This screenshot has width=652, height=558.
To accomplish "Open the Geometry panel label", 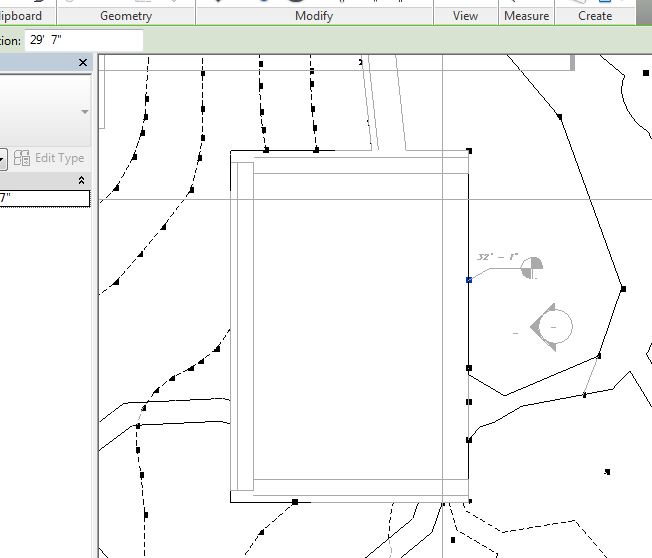I will pos(126,16).
